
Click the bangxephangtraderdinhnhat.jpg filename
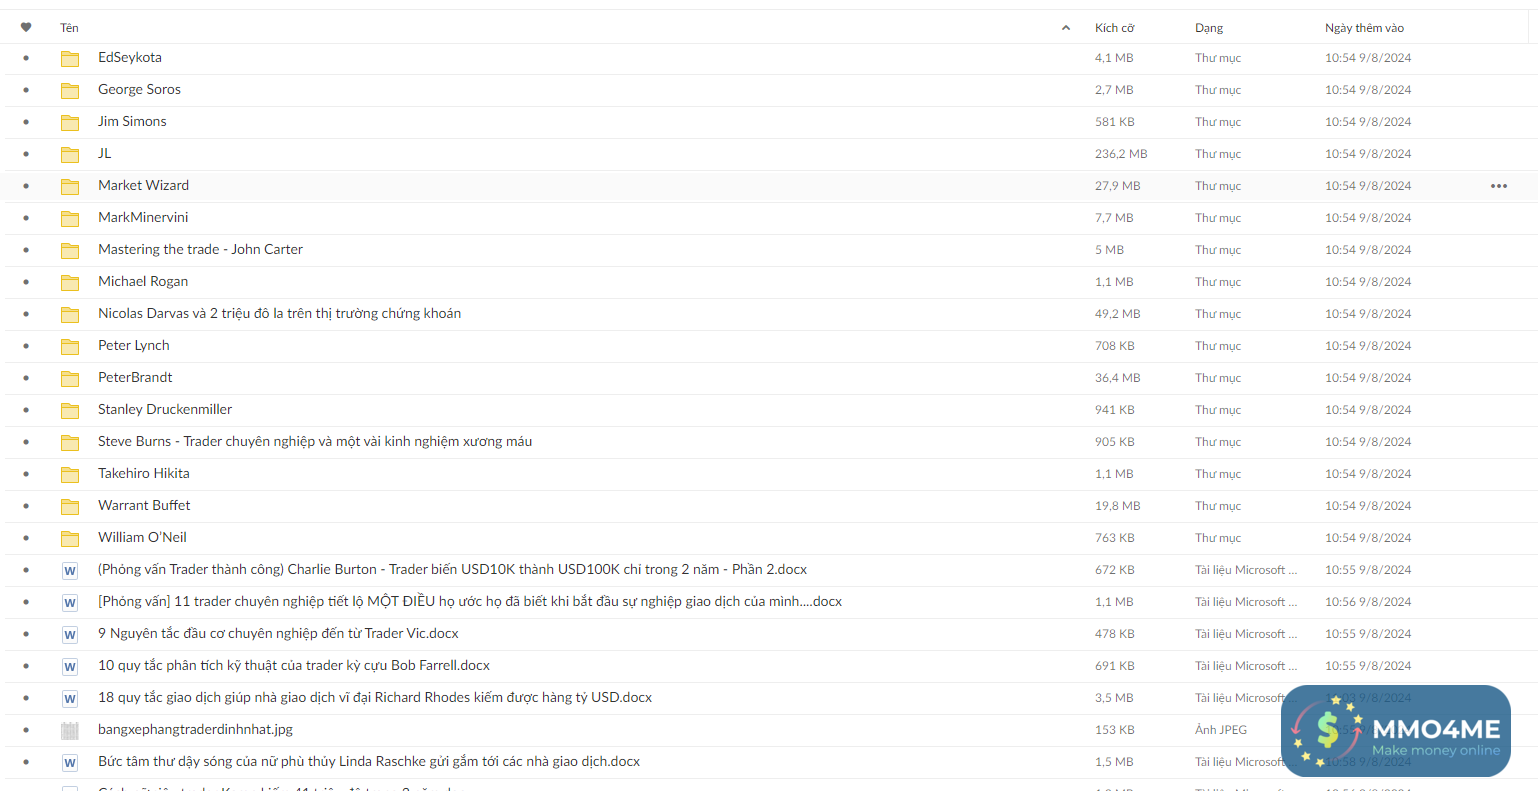point(195,730)
